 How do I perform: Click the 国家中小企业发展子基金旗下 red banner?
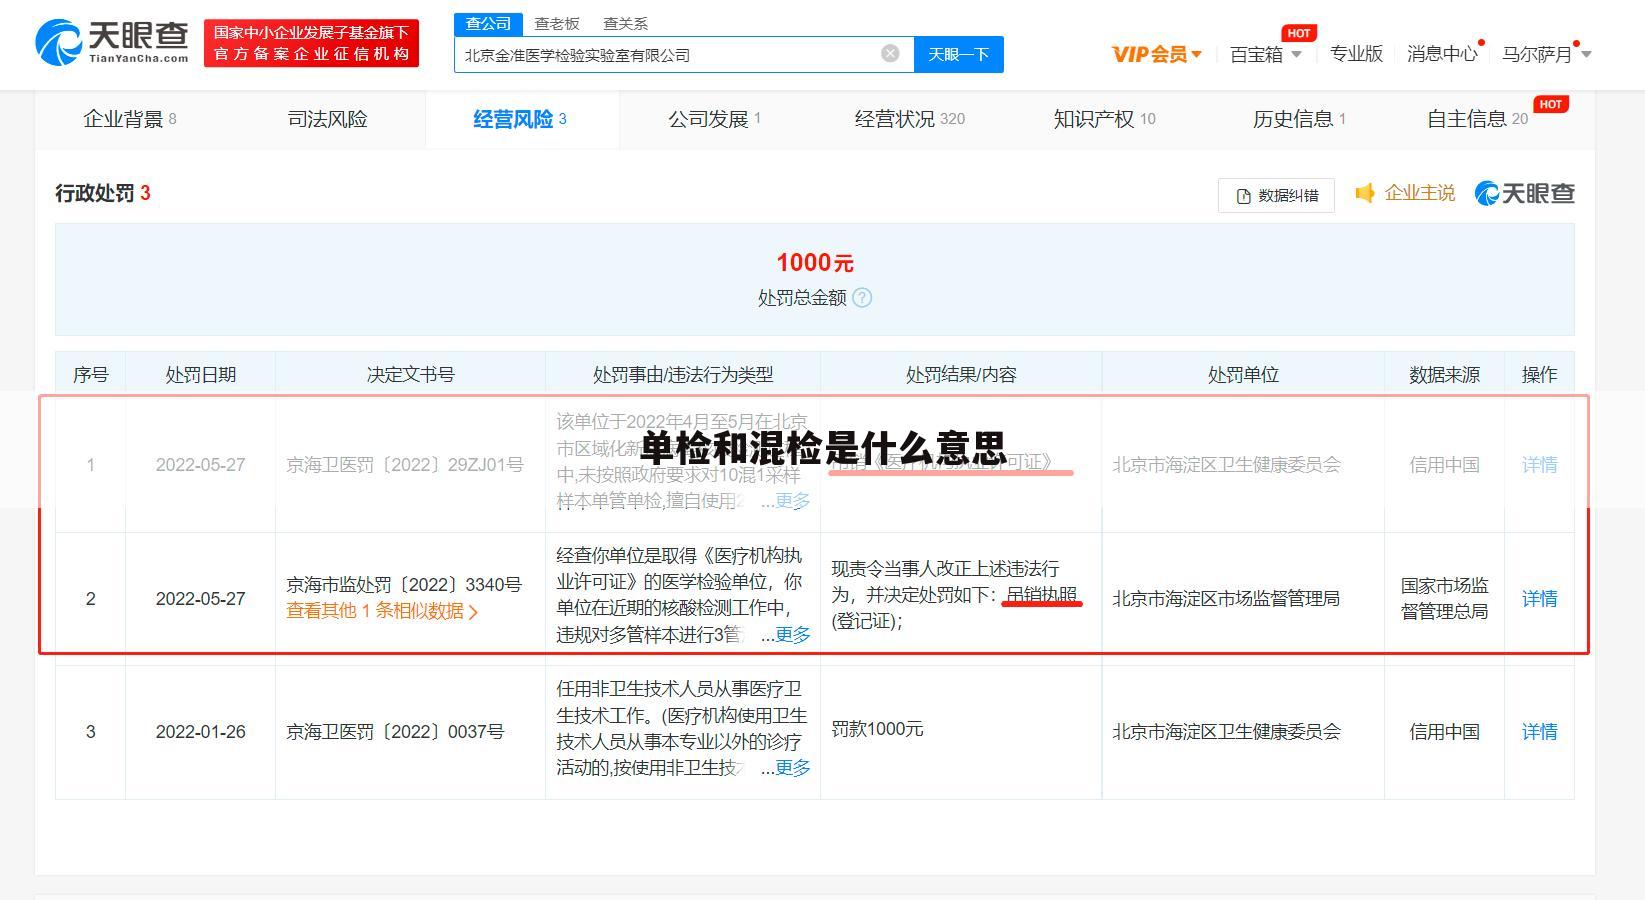[x=311, y=43]
